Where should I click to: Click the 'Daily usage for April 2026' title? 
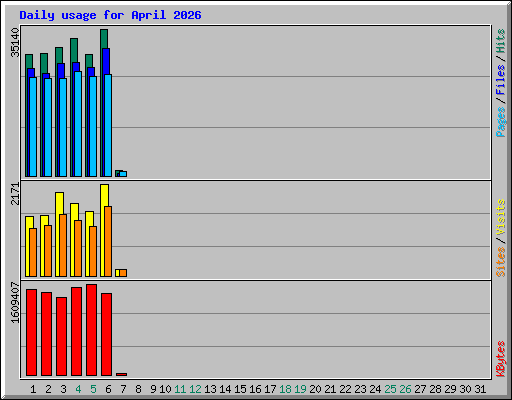110,15
